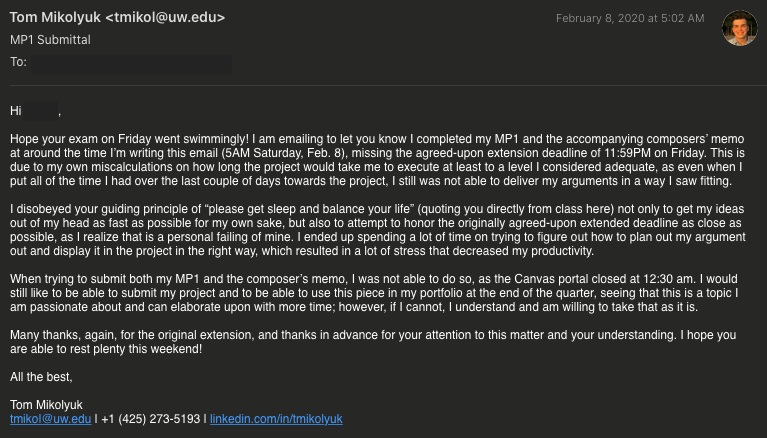767x438 pixels.
Task: Click the phone number +1 (425) 273-5193
Action: (x=150, y=419)
